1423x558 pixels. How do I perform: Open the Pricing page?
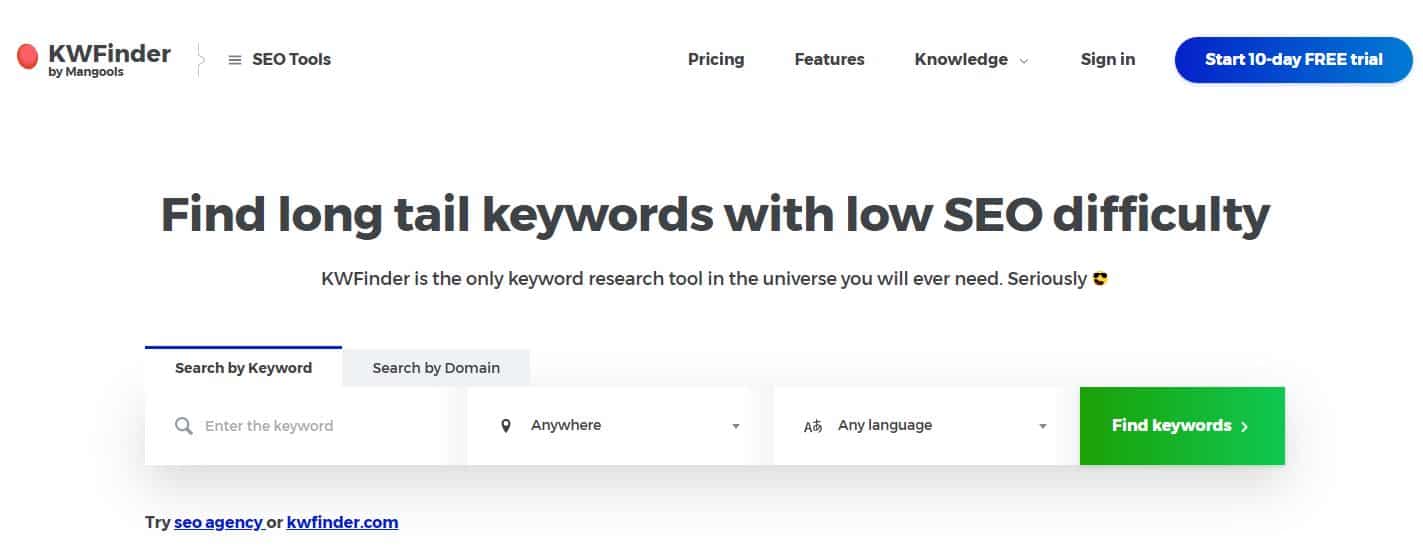tap(716, 59)
